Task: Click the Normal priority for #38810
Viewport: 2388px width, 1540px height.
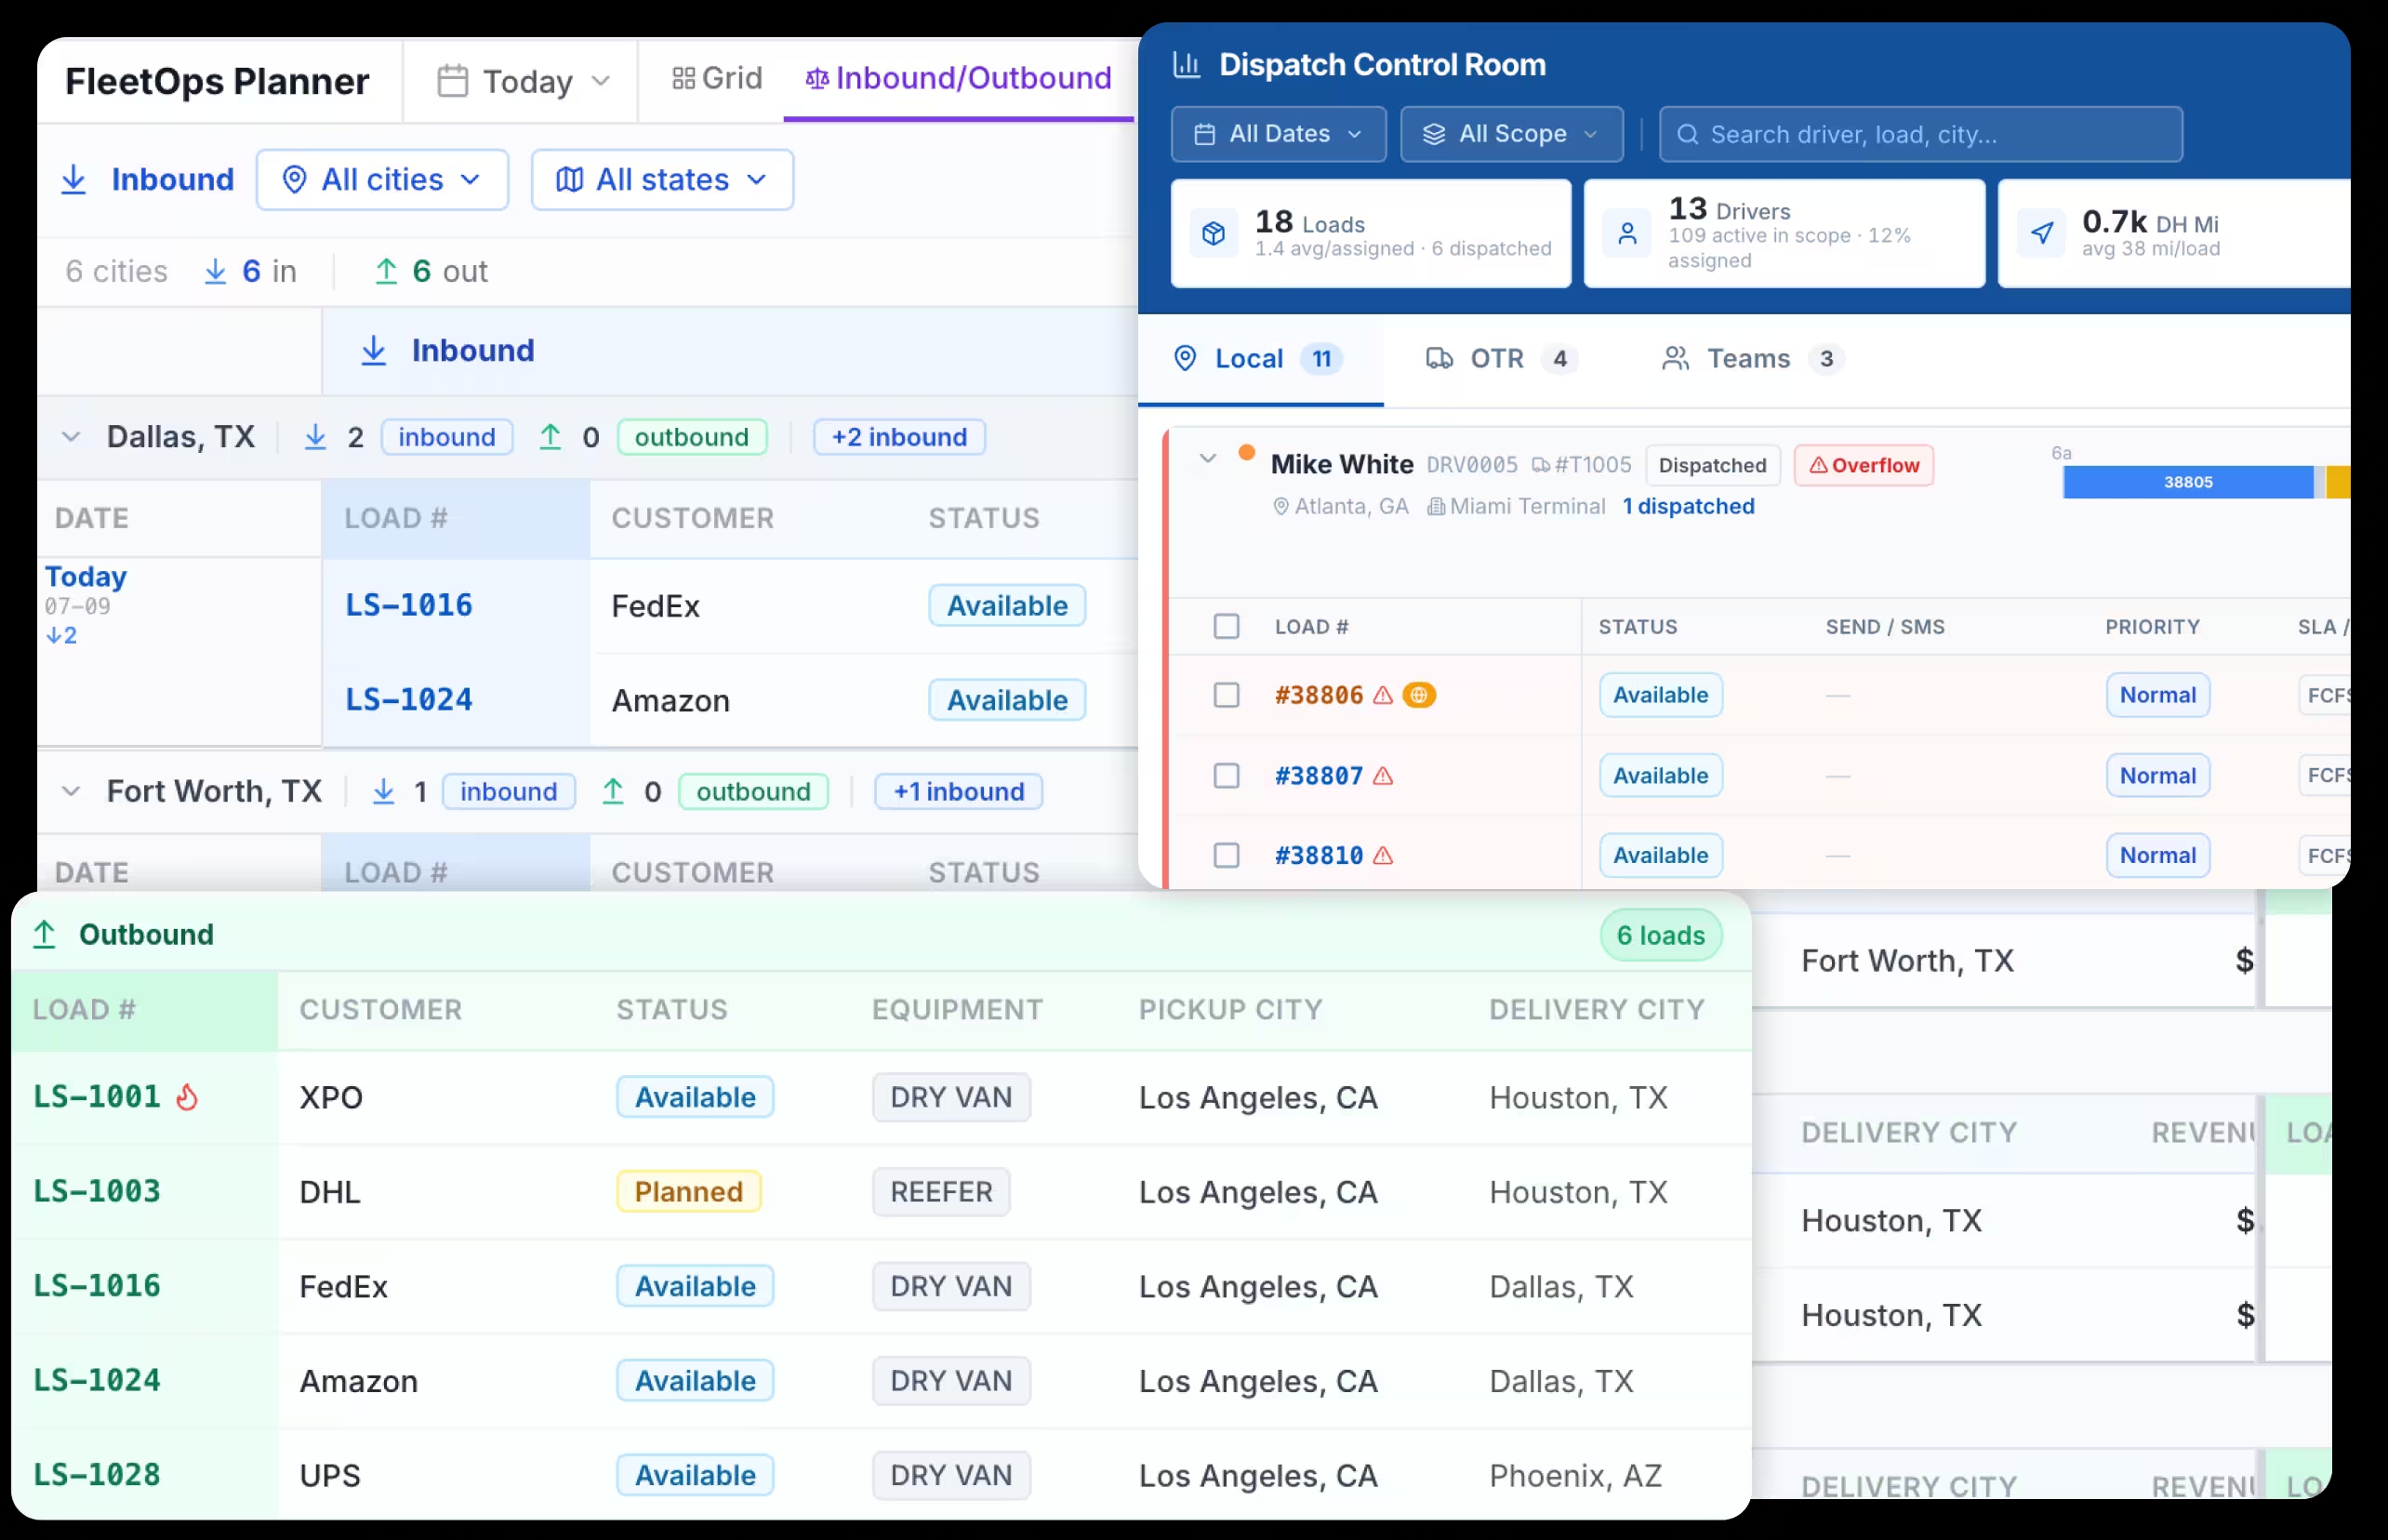Action: [x=2157, y=856]
